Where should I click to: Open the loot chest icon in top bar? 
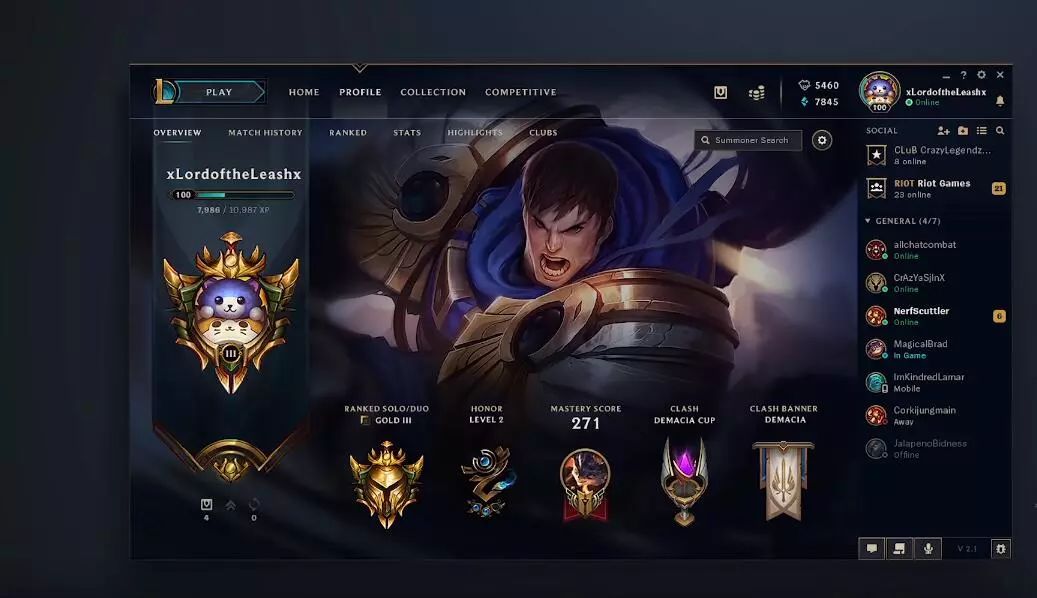click(x=721, y=93)
